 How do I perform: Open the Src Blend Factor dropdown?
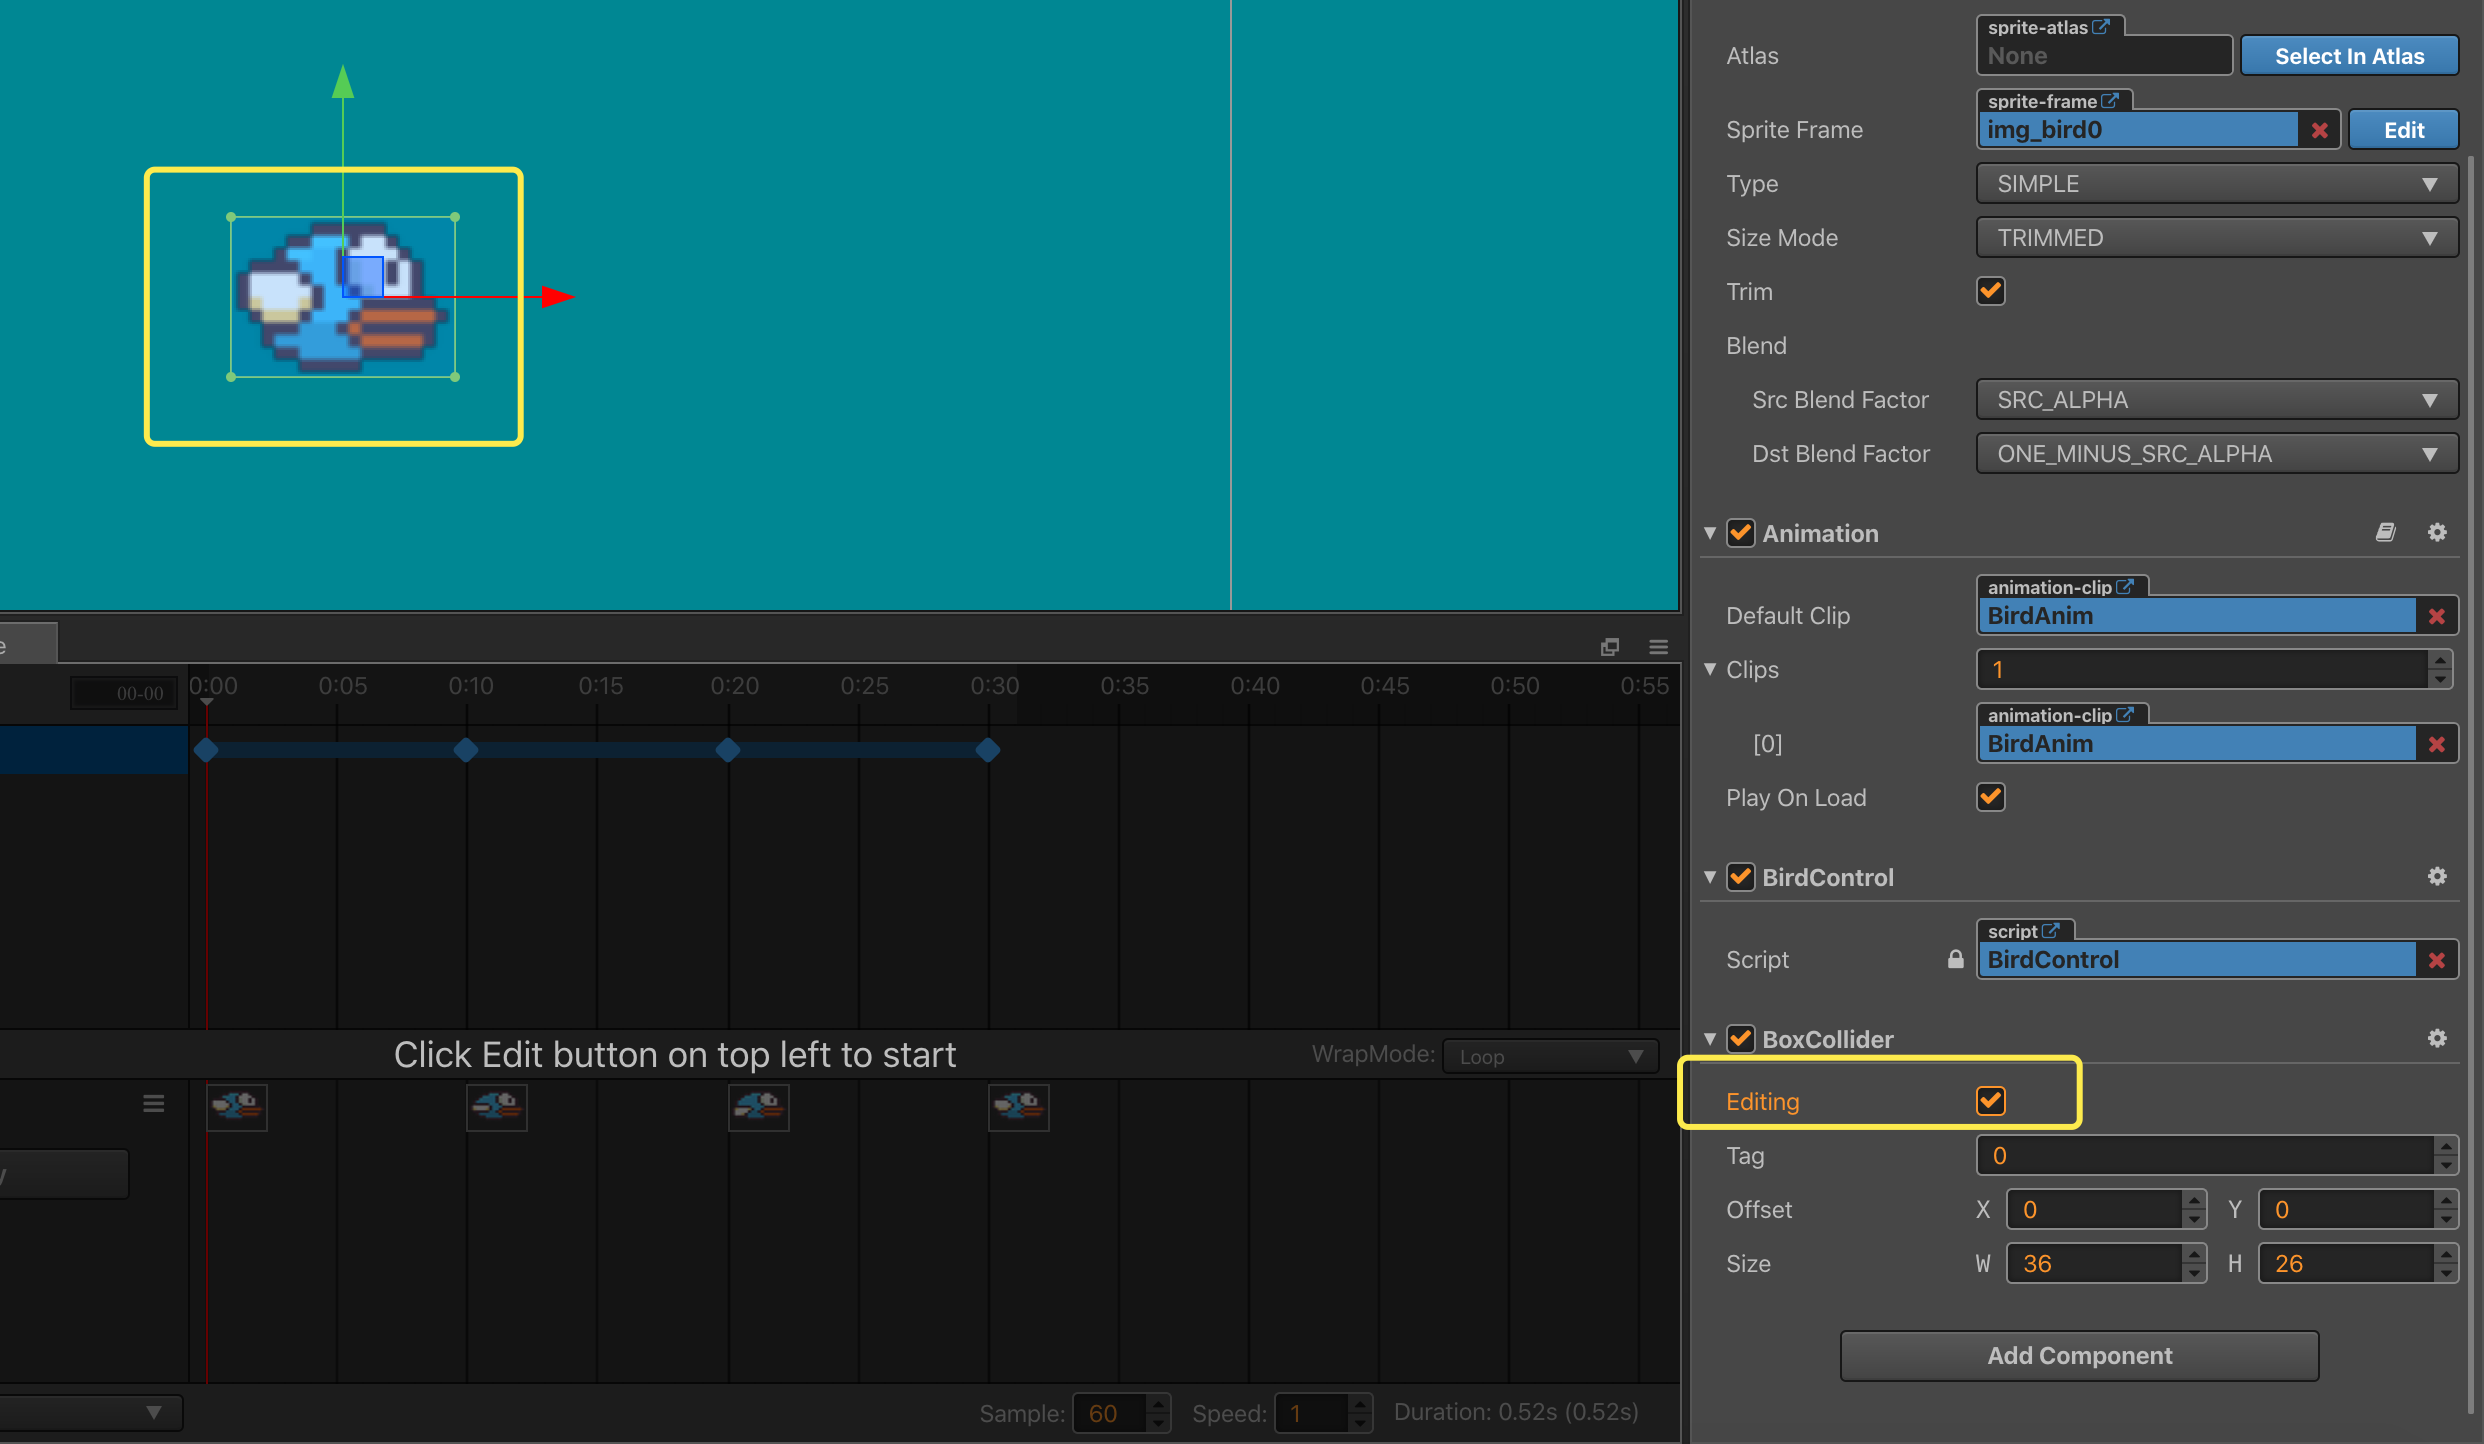click(2217, 400)
